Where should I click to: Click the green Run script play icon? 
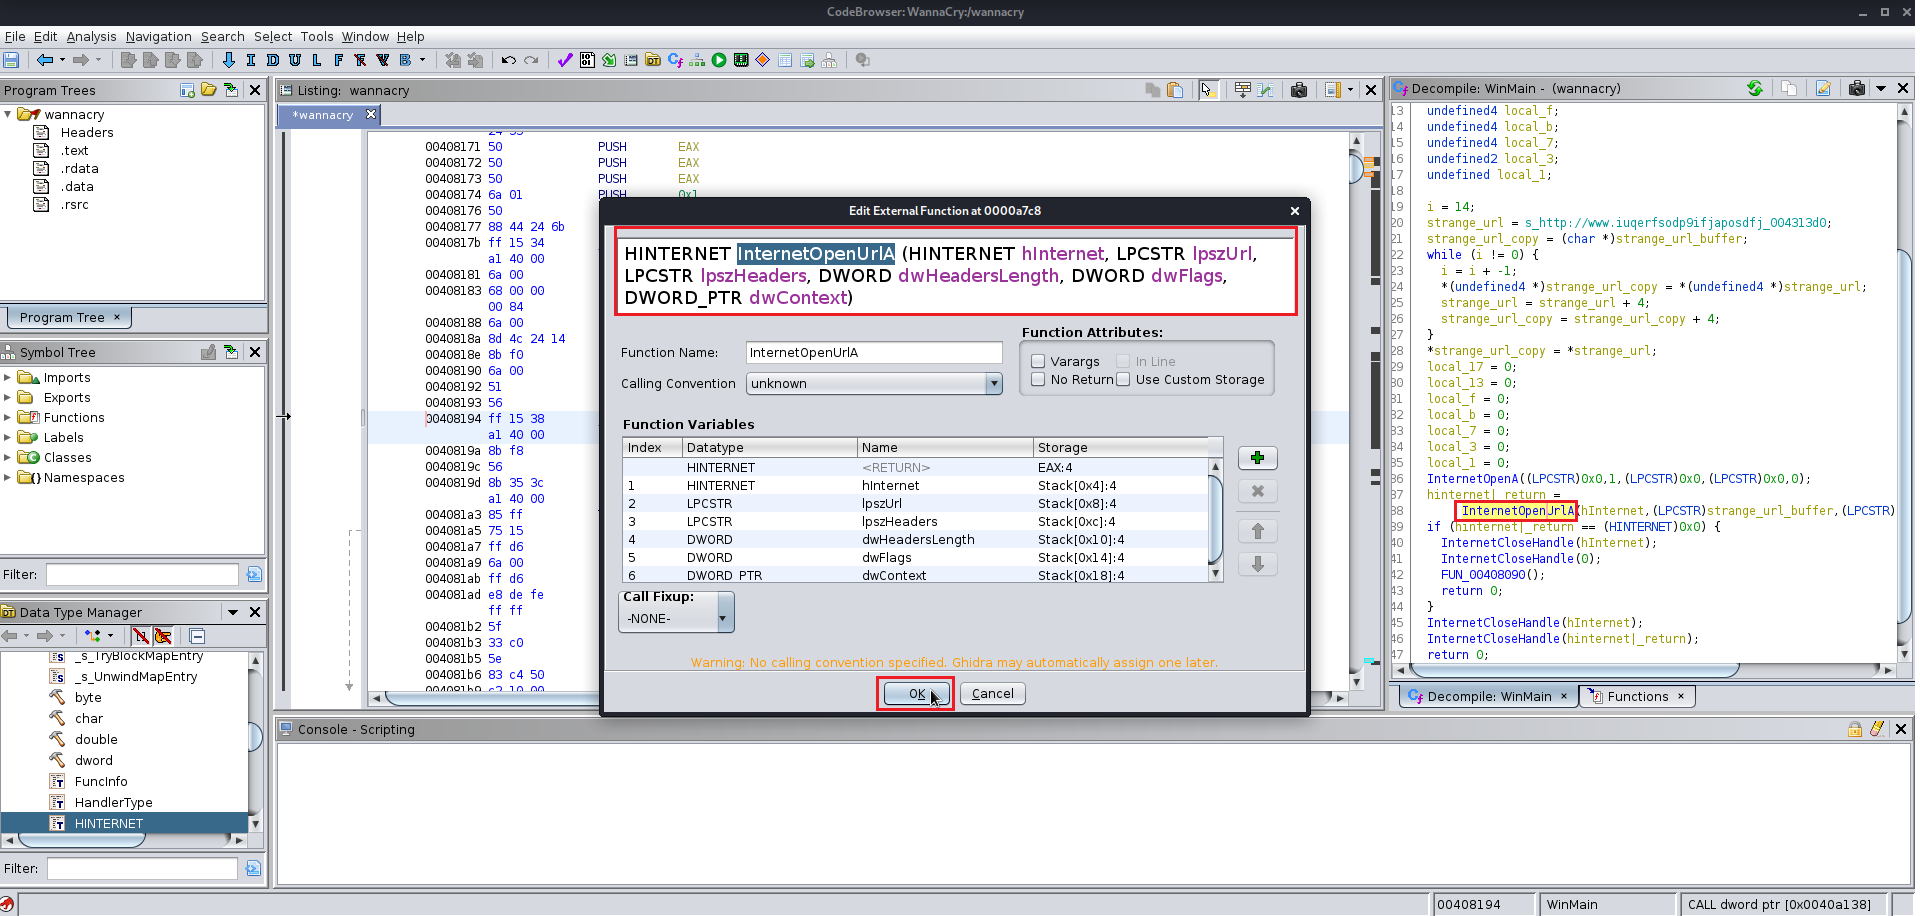[719, 60]
